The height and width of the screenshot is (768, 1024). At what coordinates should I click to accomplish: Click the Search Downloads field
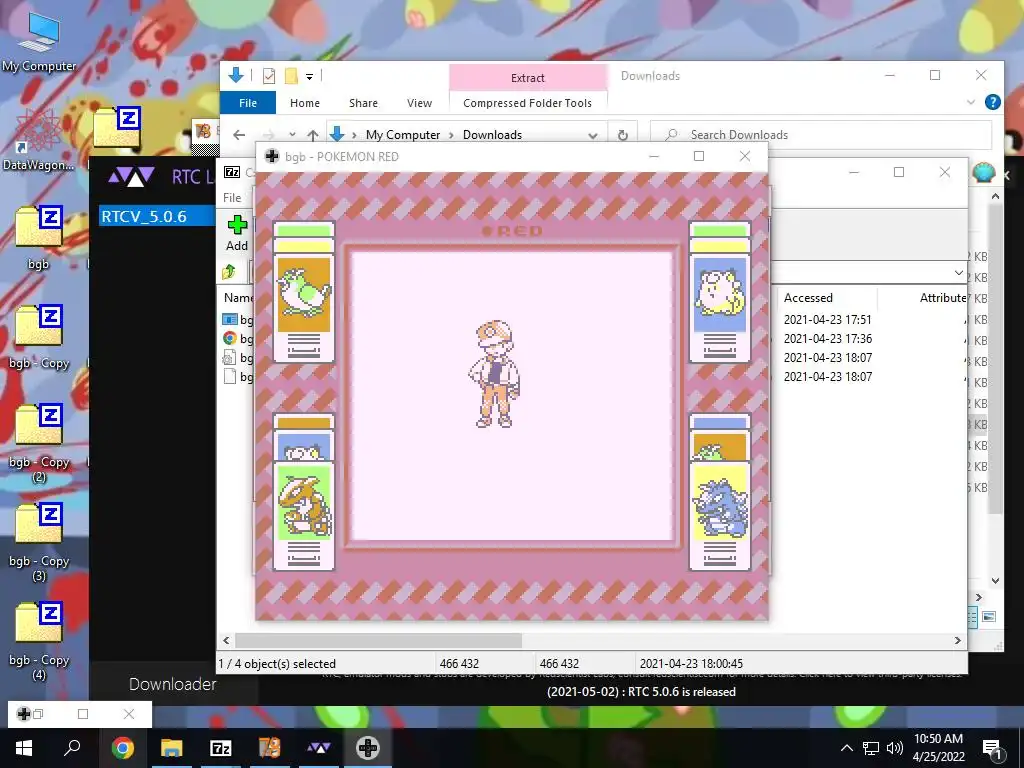821,135
